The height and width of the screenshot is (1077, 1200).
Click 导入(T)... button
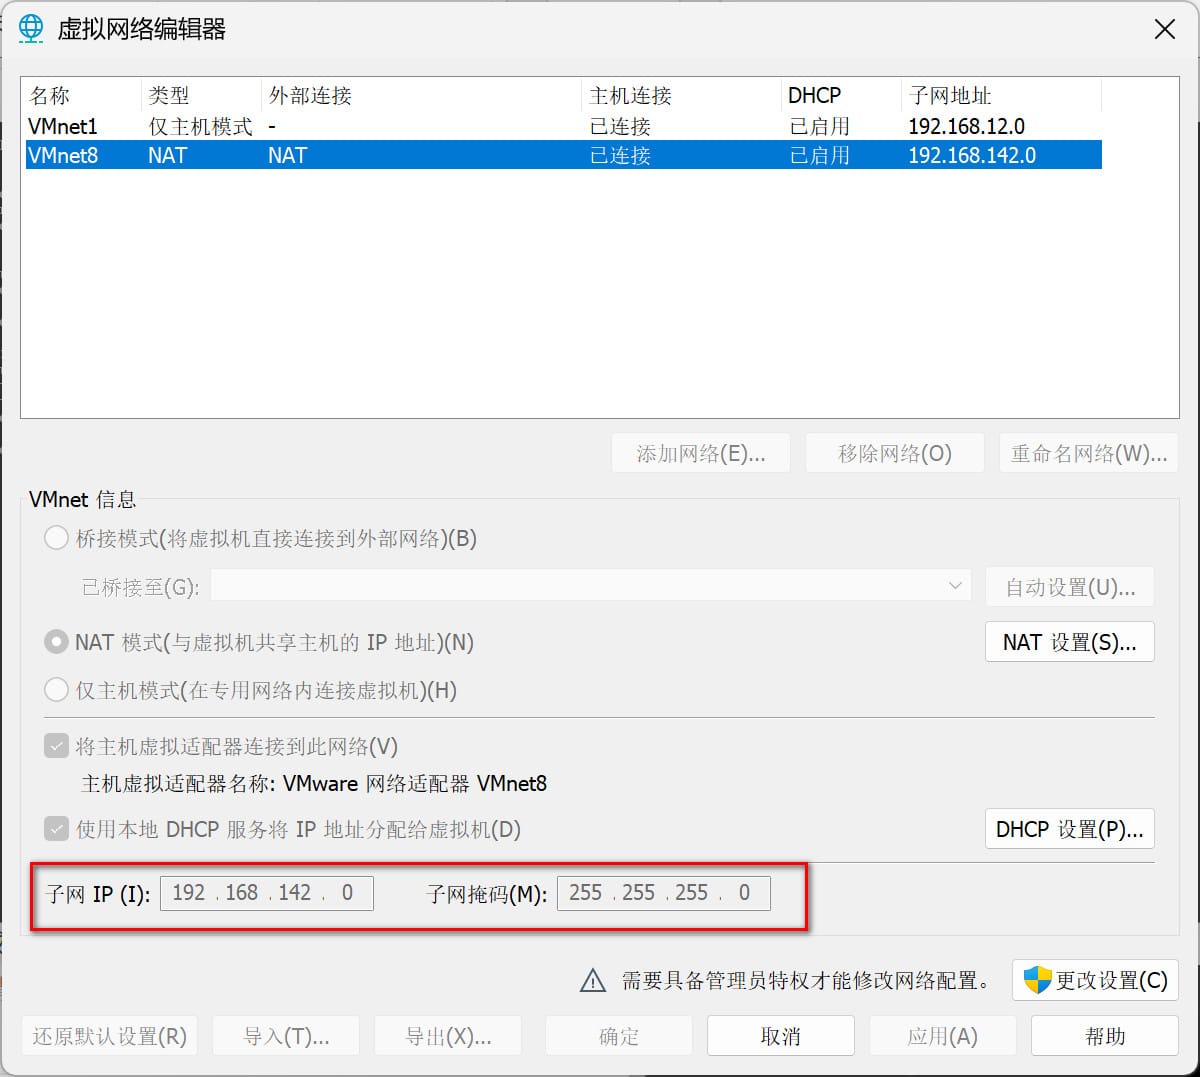pos(286,1036)
